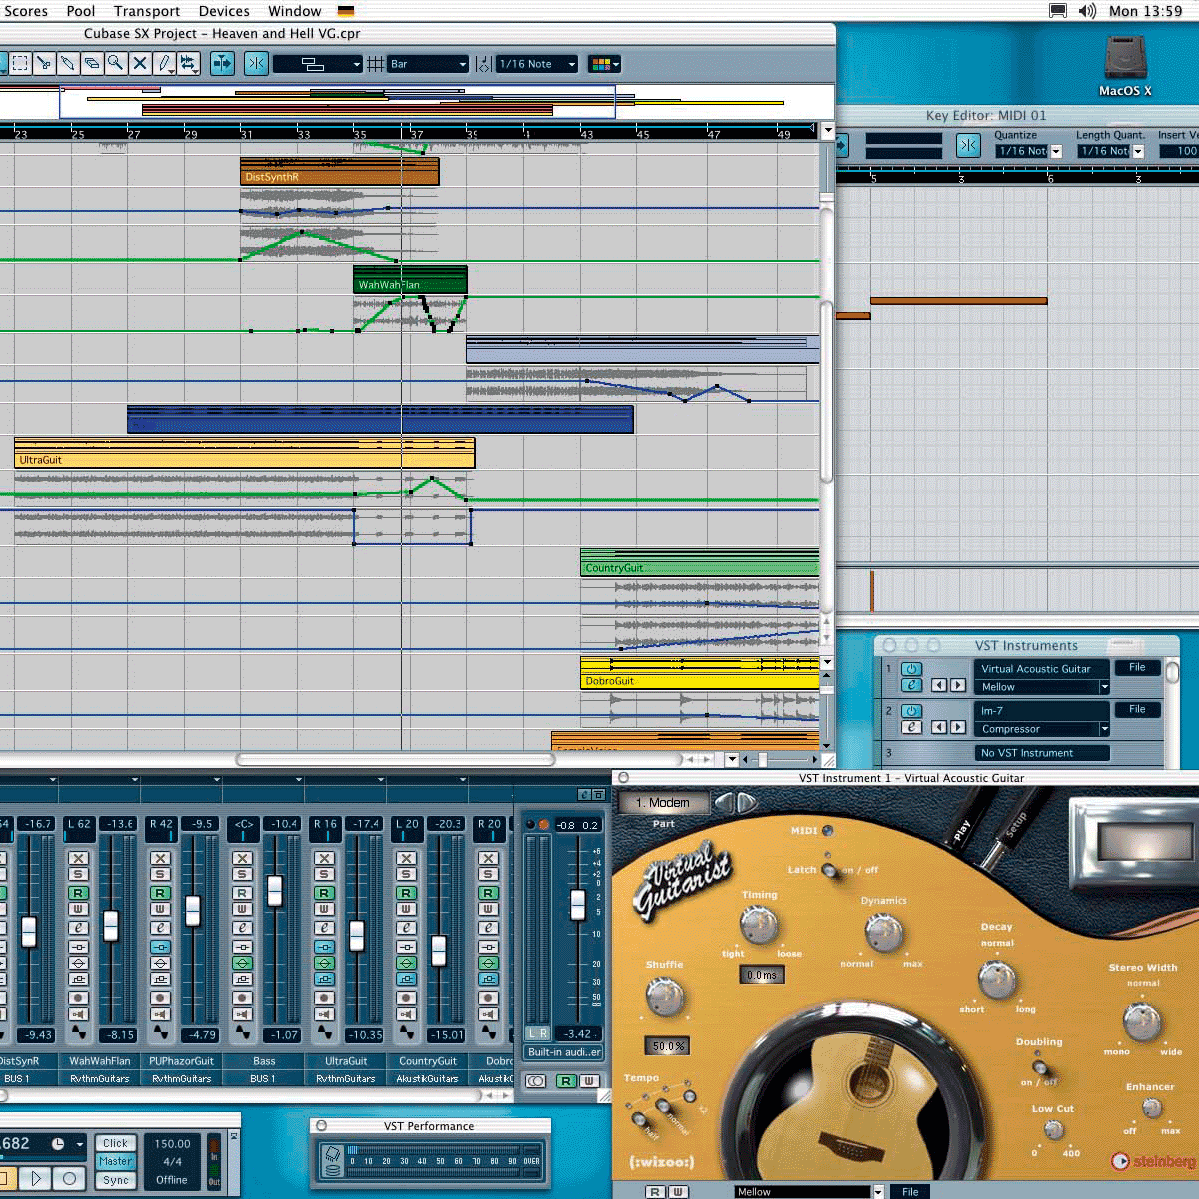Select the Mute (X) tool in the toolbar

tap(140, 63)
